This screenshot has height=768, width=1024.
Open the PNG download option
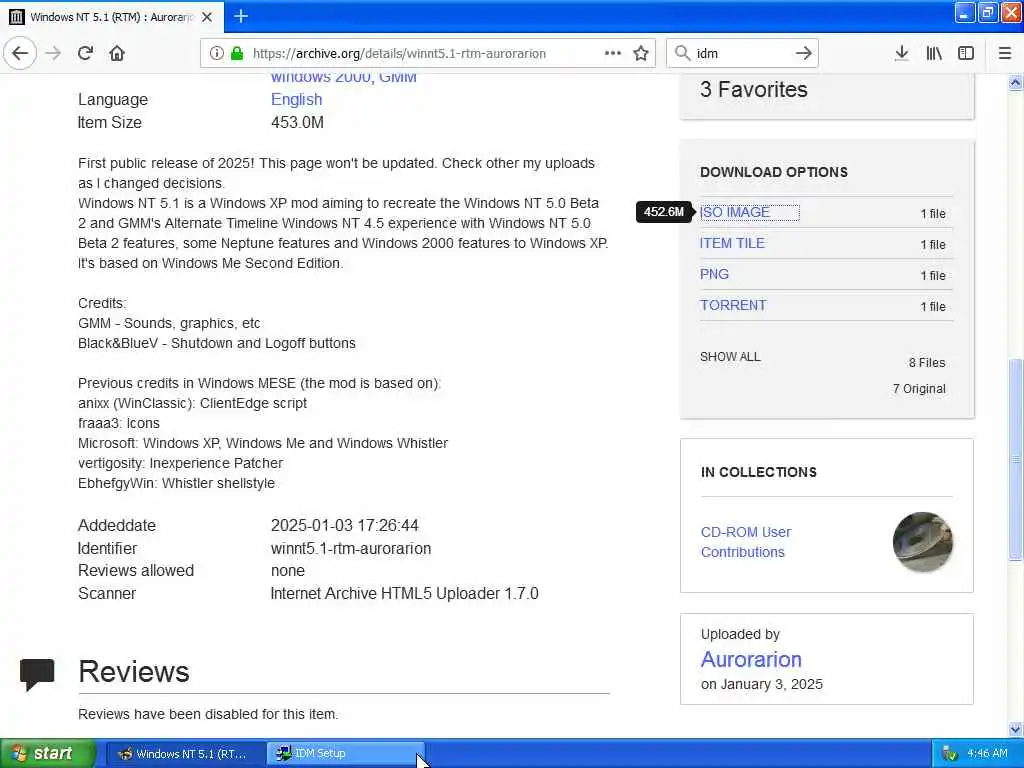pos(714,274)
